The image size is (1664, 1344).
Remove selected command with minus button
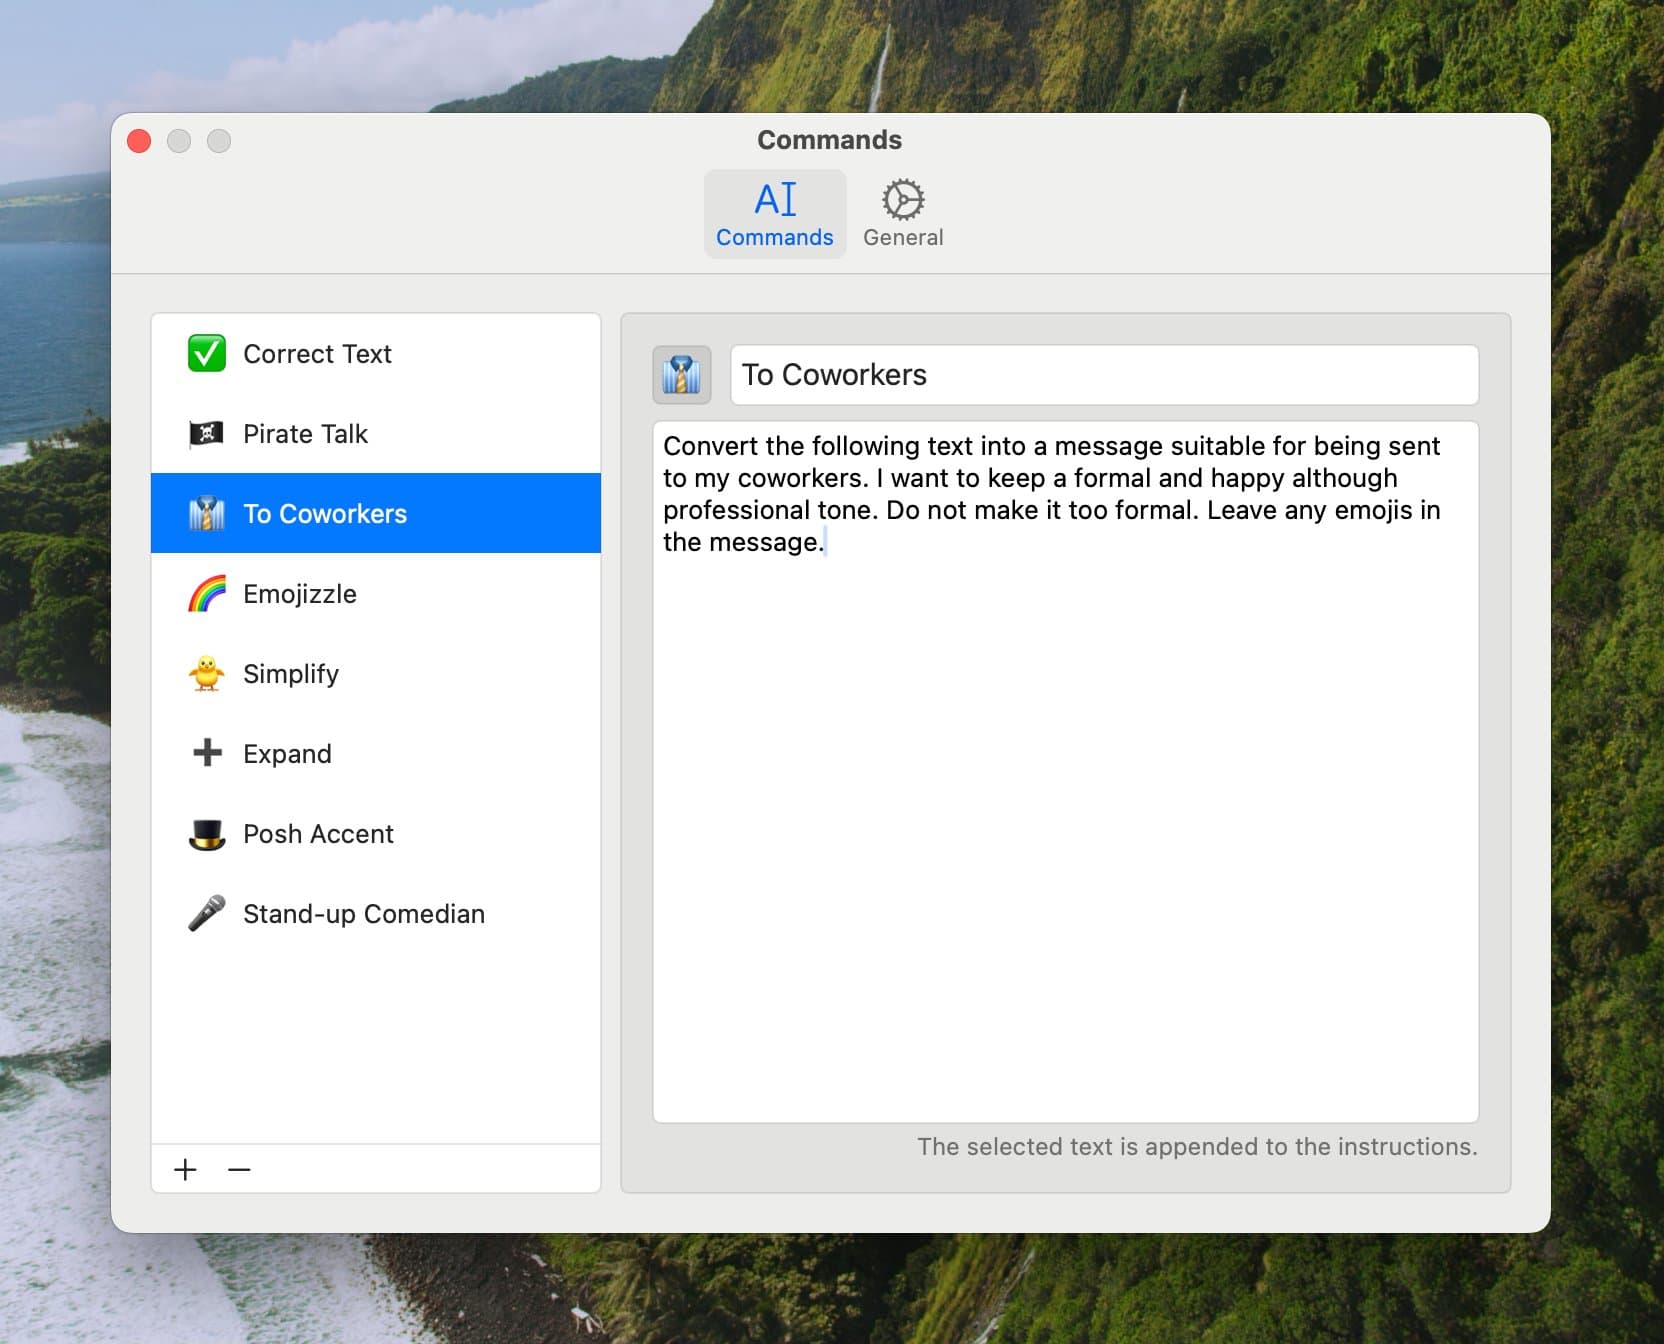pyautogui.click(x=239, y=1169)
